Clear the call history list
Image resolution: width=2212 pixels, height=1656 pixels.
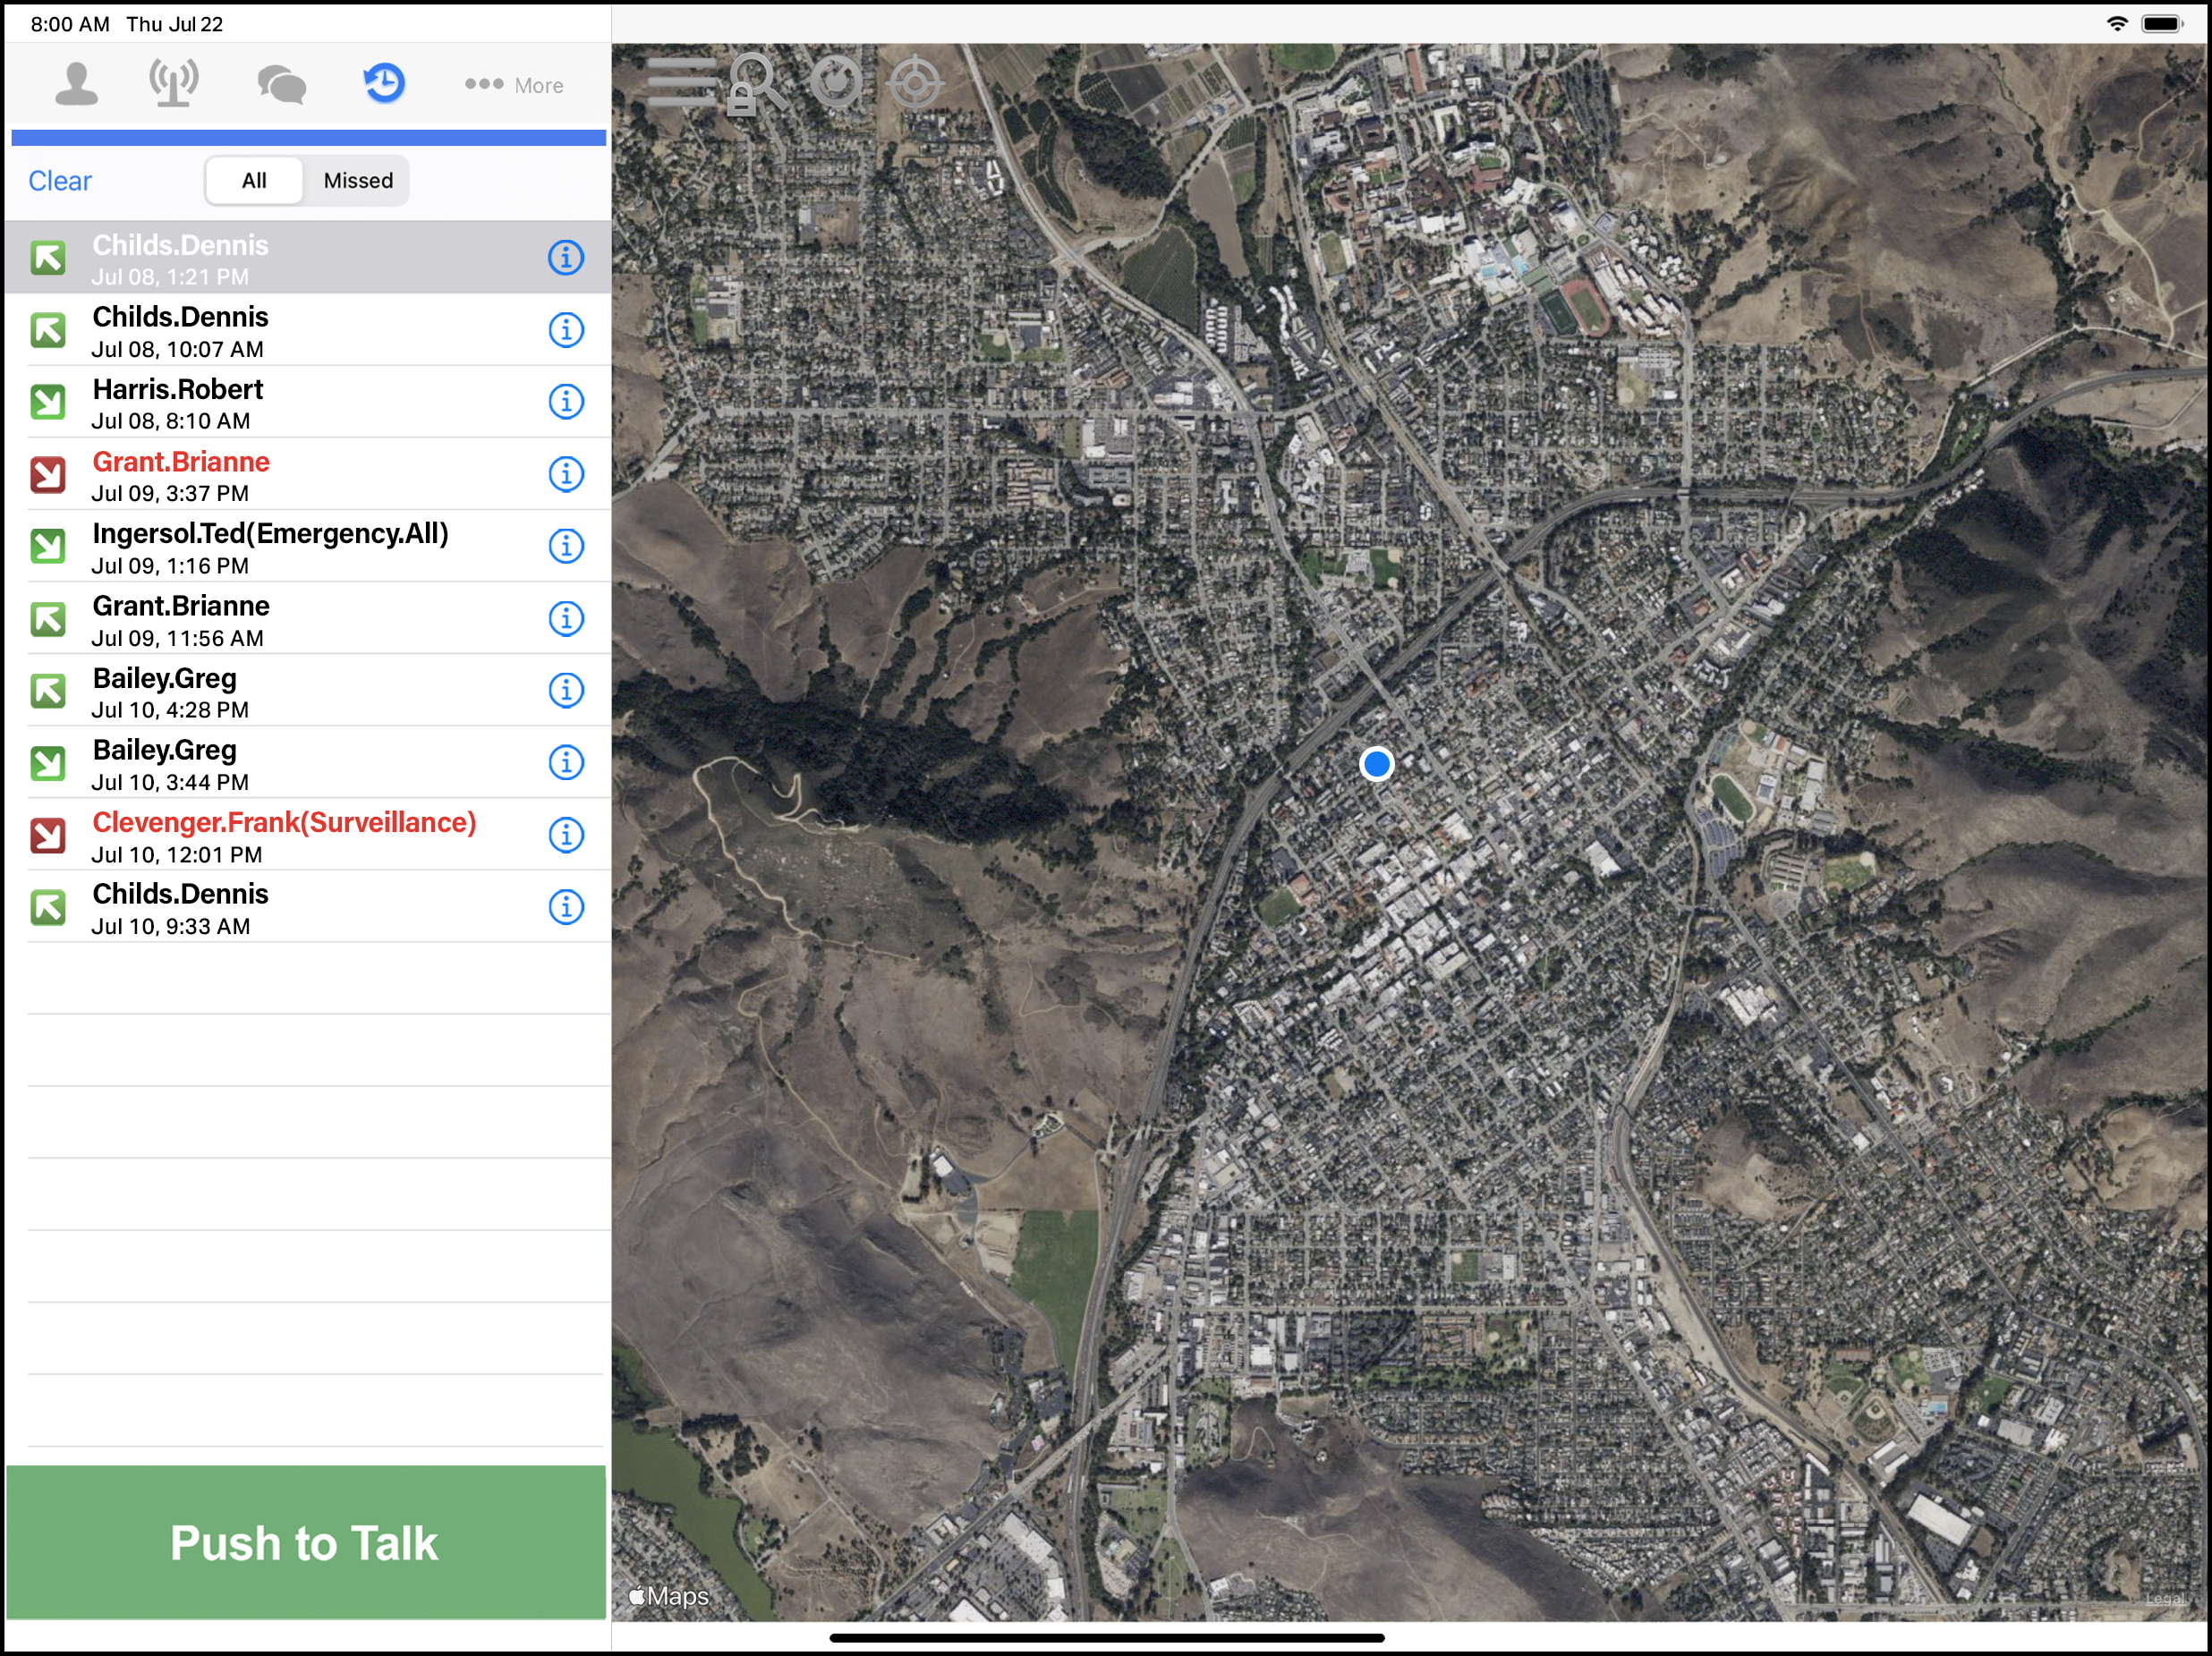coord(60,181)
